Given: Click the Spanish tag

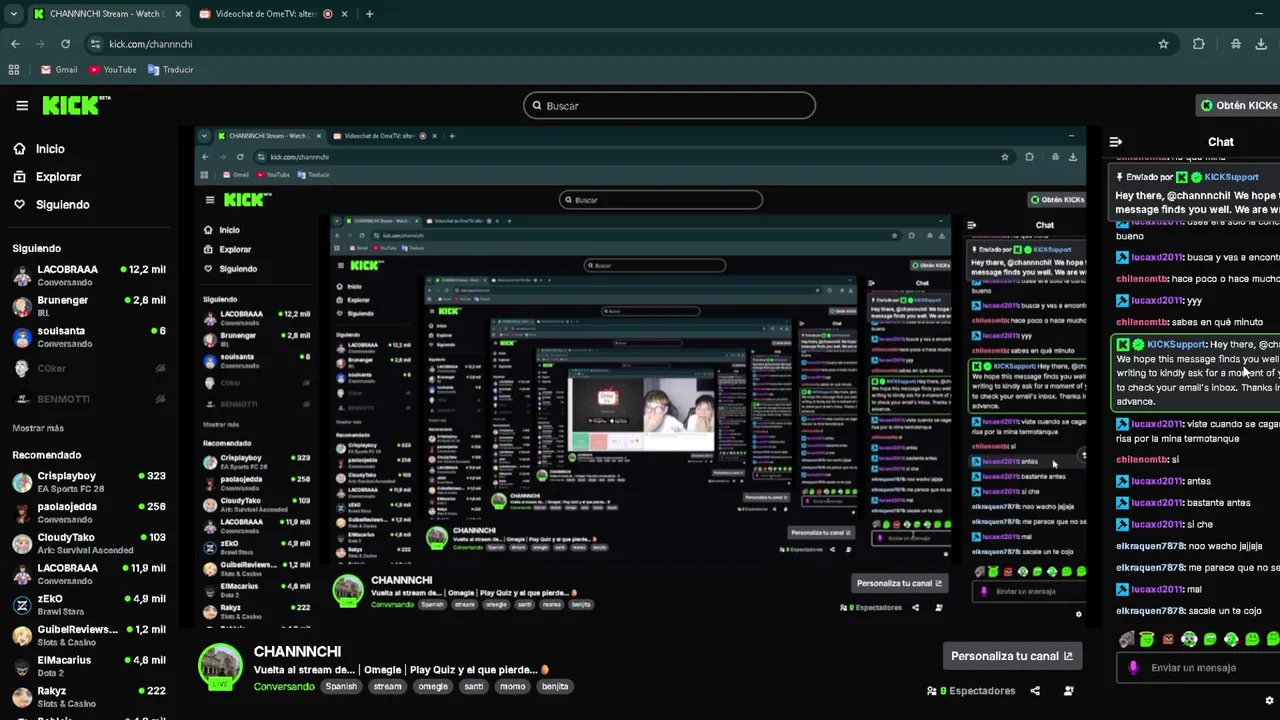Looking at the screenshot, I should (341, 687).
